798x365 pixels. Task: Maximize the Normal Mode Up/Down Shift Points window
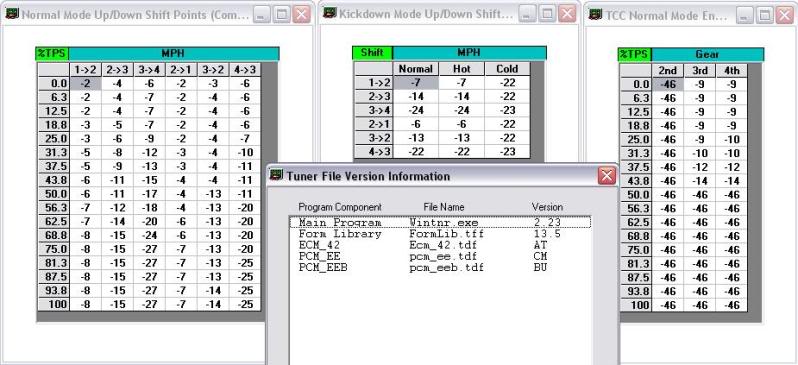[281, 14]
